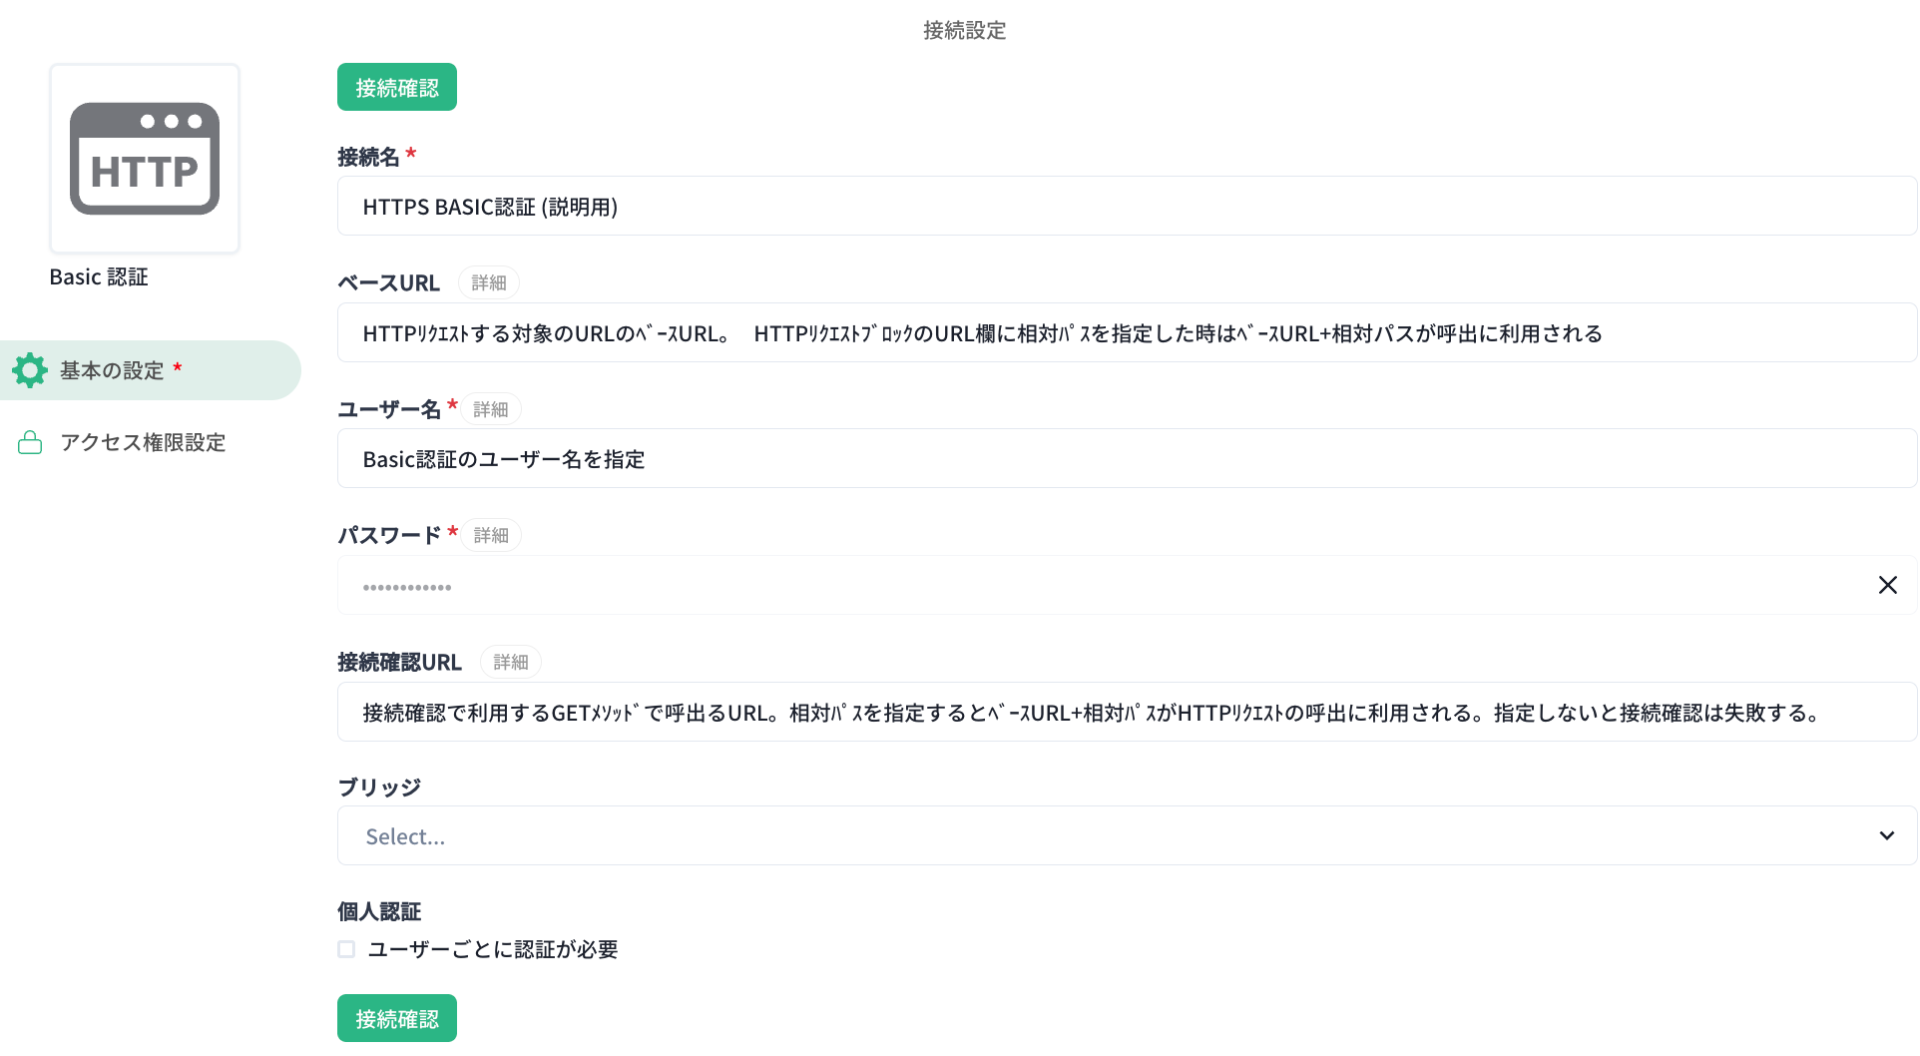The width and height of the screenshot is (1920, 1056).
Task: Click the 接続設定 page title
Action: [x=964, y=30]
